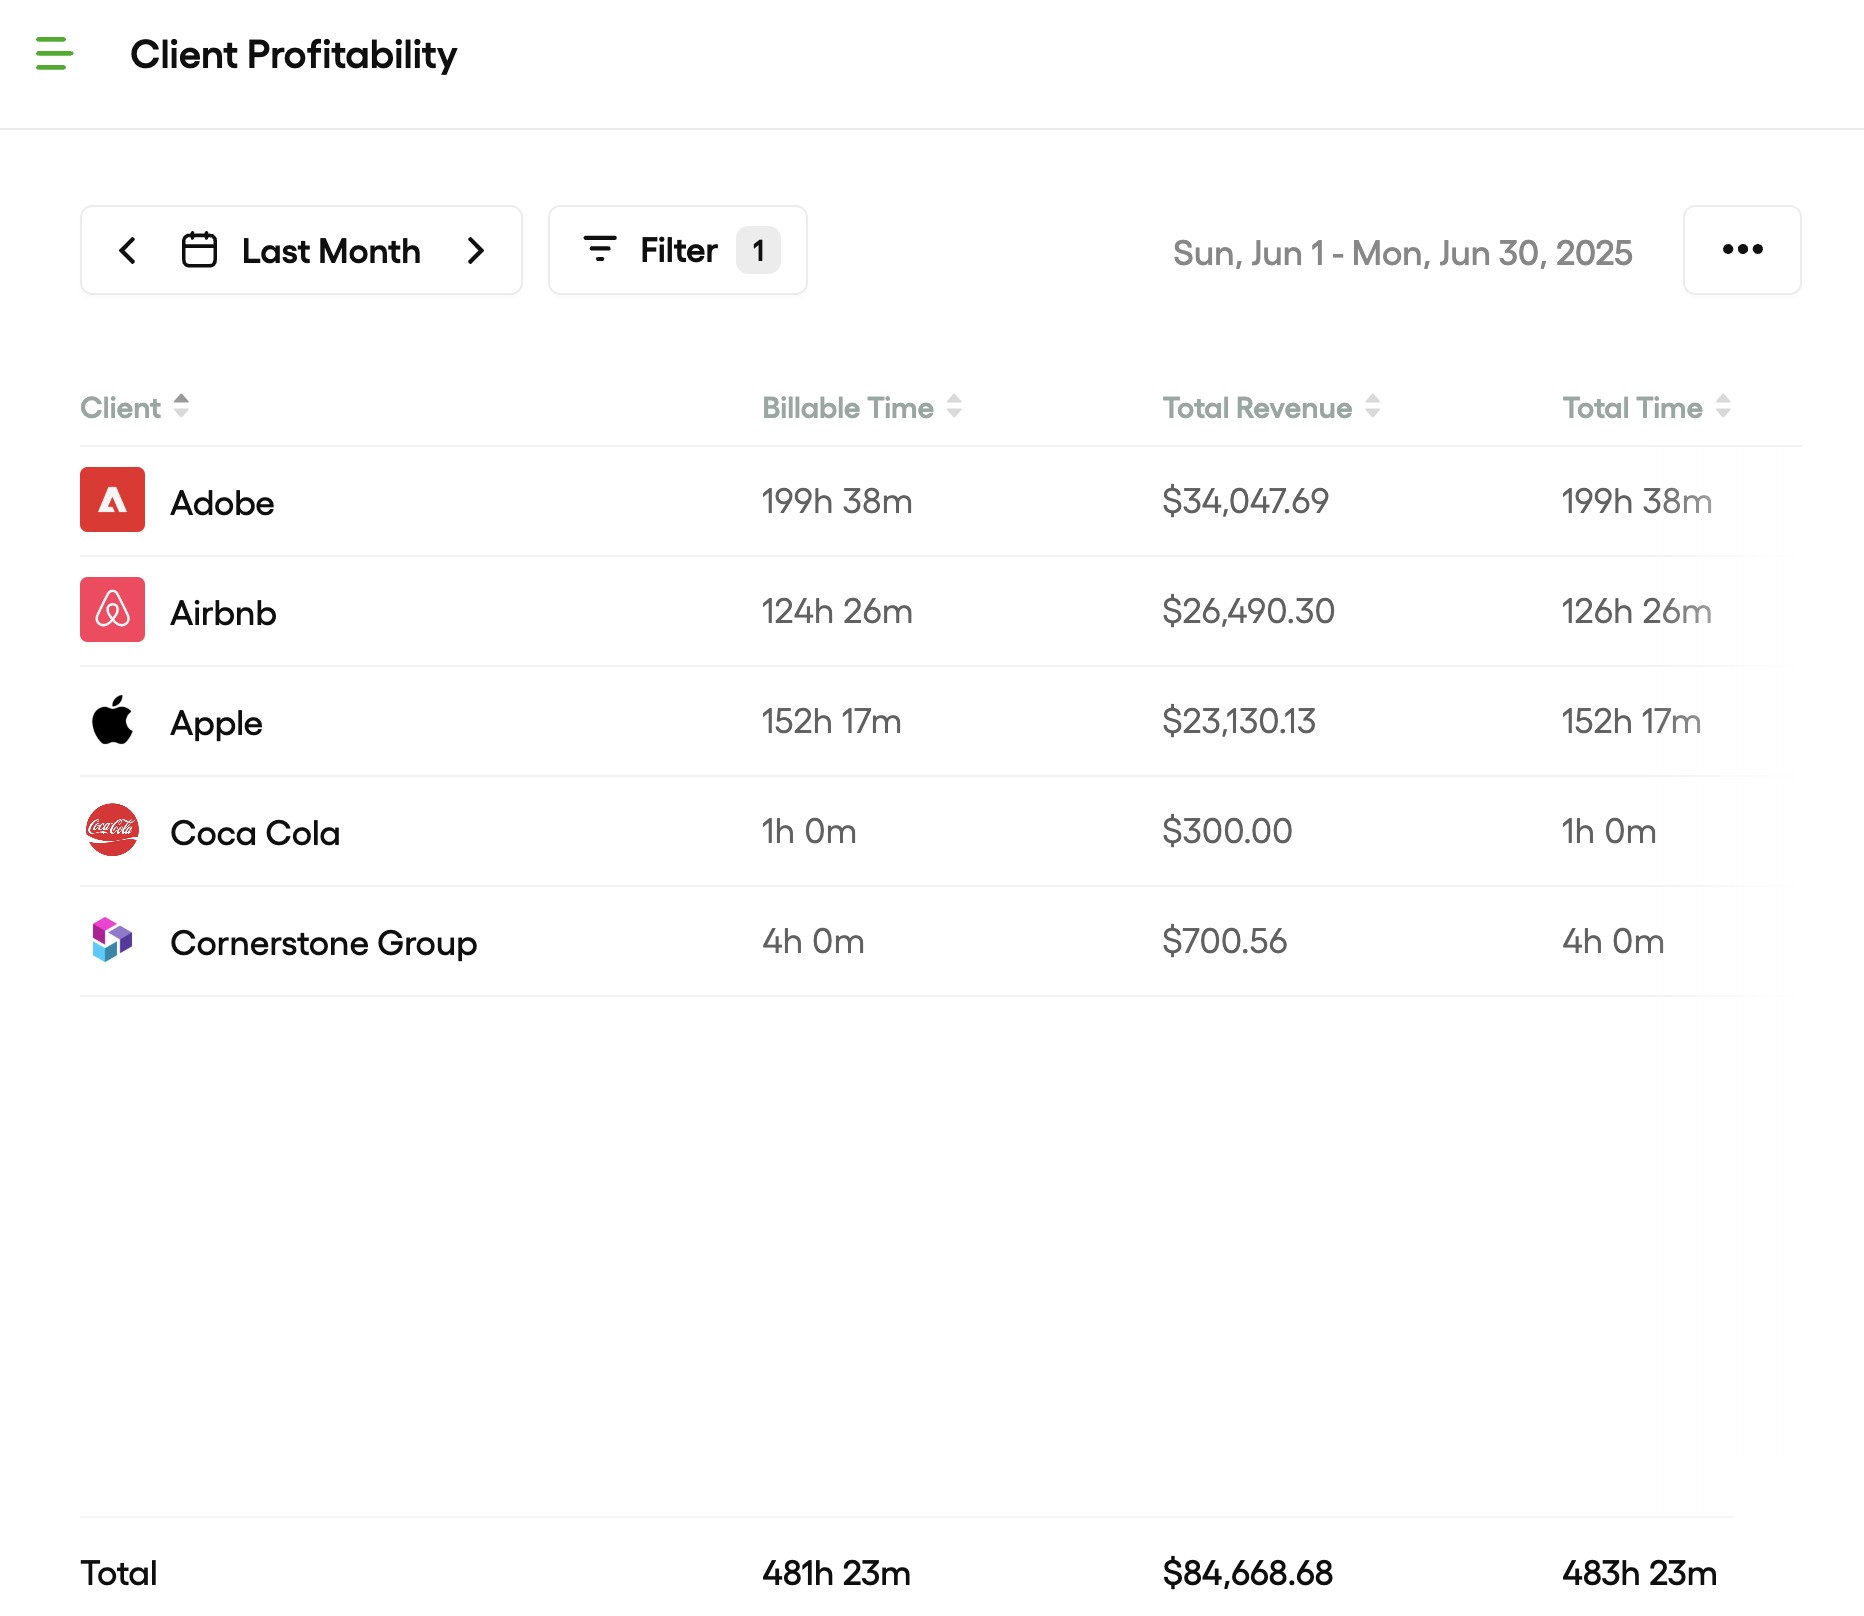Open the three-dot more options menu
This screenshot has height=1616, width=1864.
click(1742, 250)
